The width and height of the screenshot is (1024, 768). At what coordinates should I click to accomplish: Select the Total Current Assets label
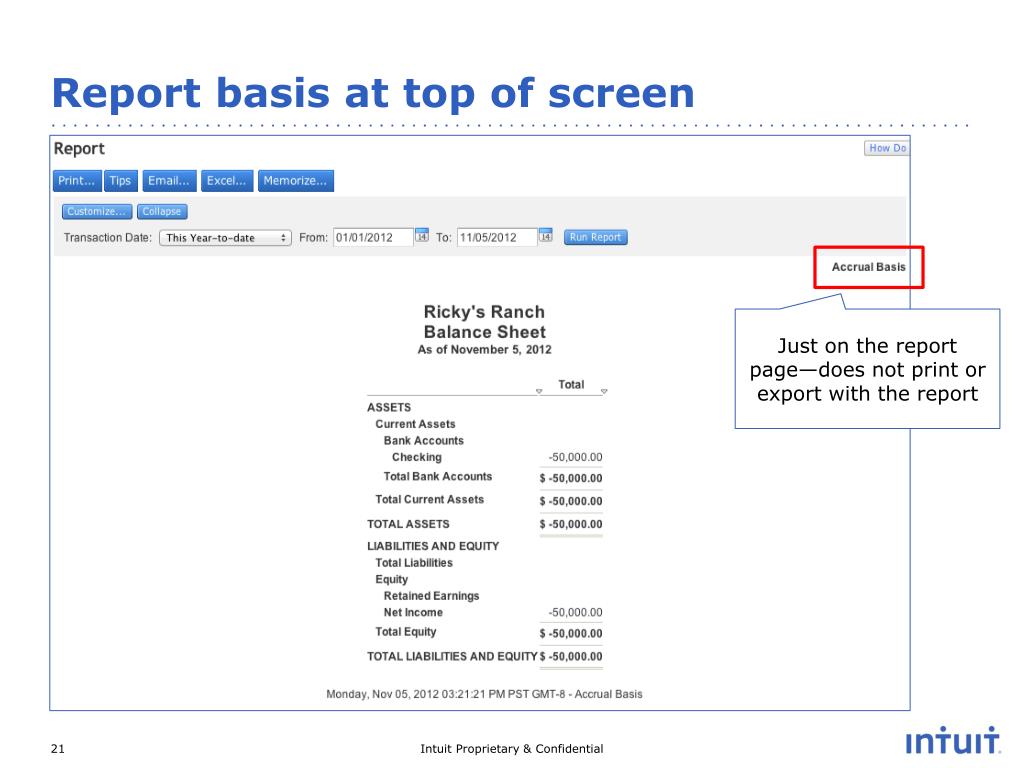(x=430, y=500)
